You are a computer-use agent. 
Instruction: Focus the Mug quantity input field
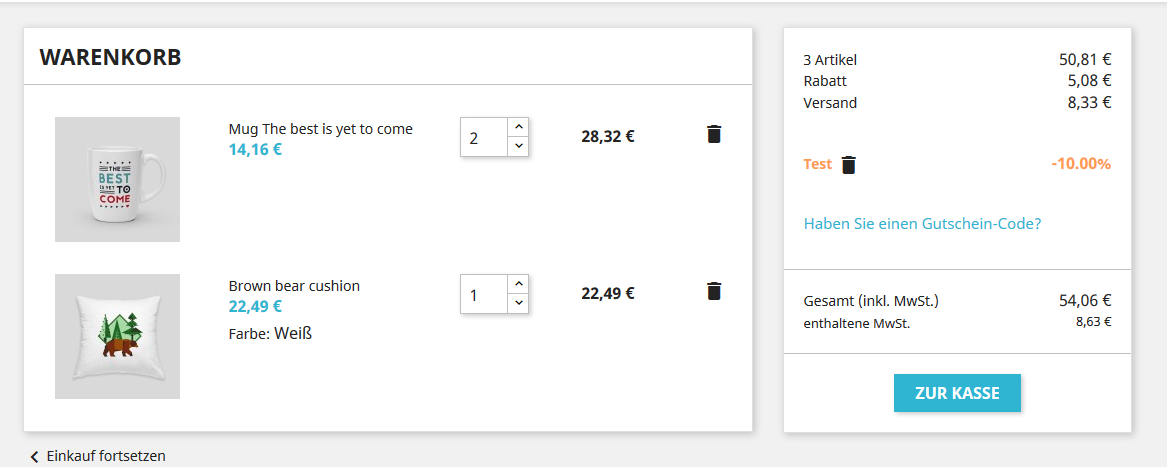click(x=484, y=137)
